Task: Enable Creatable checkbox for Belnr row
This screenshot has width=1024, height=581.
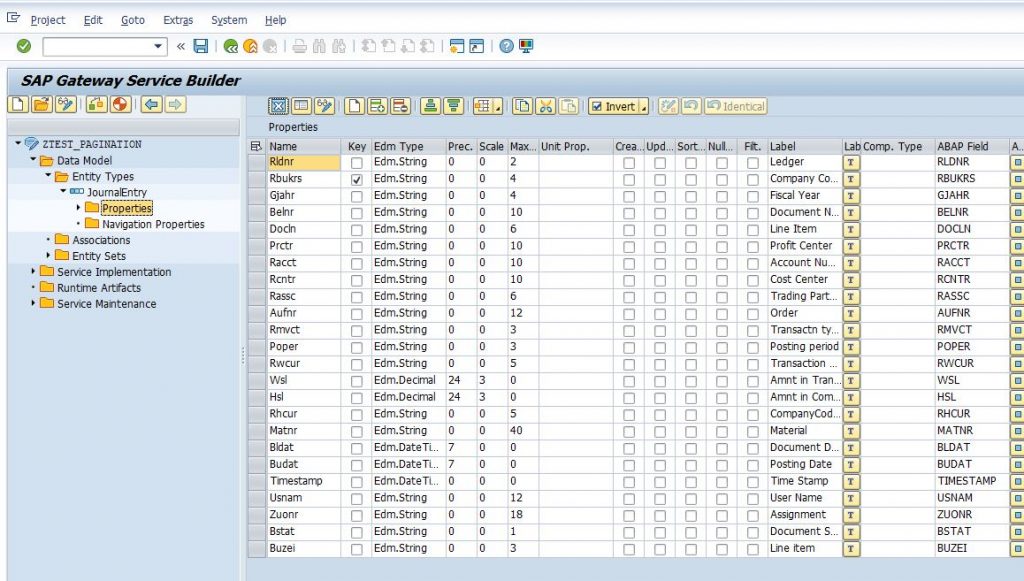Action: coord(629,213)
